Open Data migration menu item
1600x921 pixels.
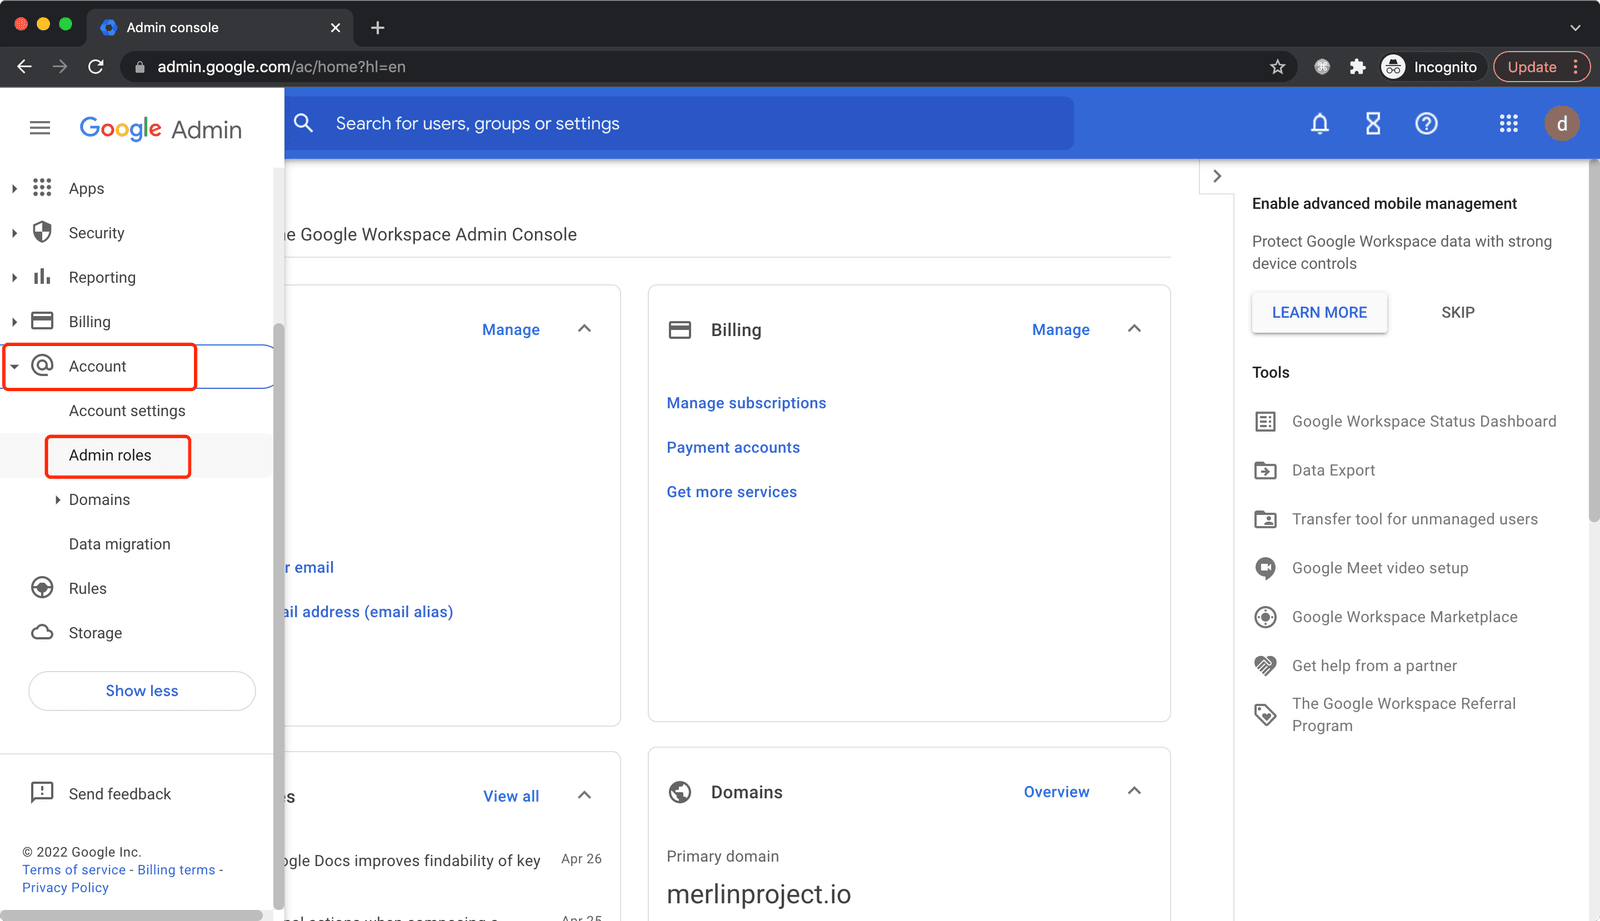pos(120,544)
